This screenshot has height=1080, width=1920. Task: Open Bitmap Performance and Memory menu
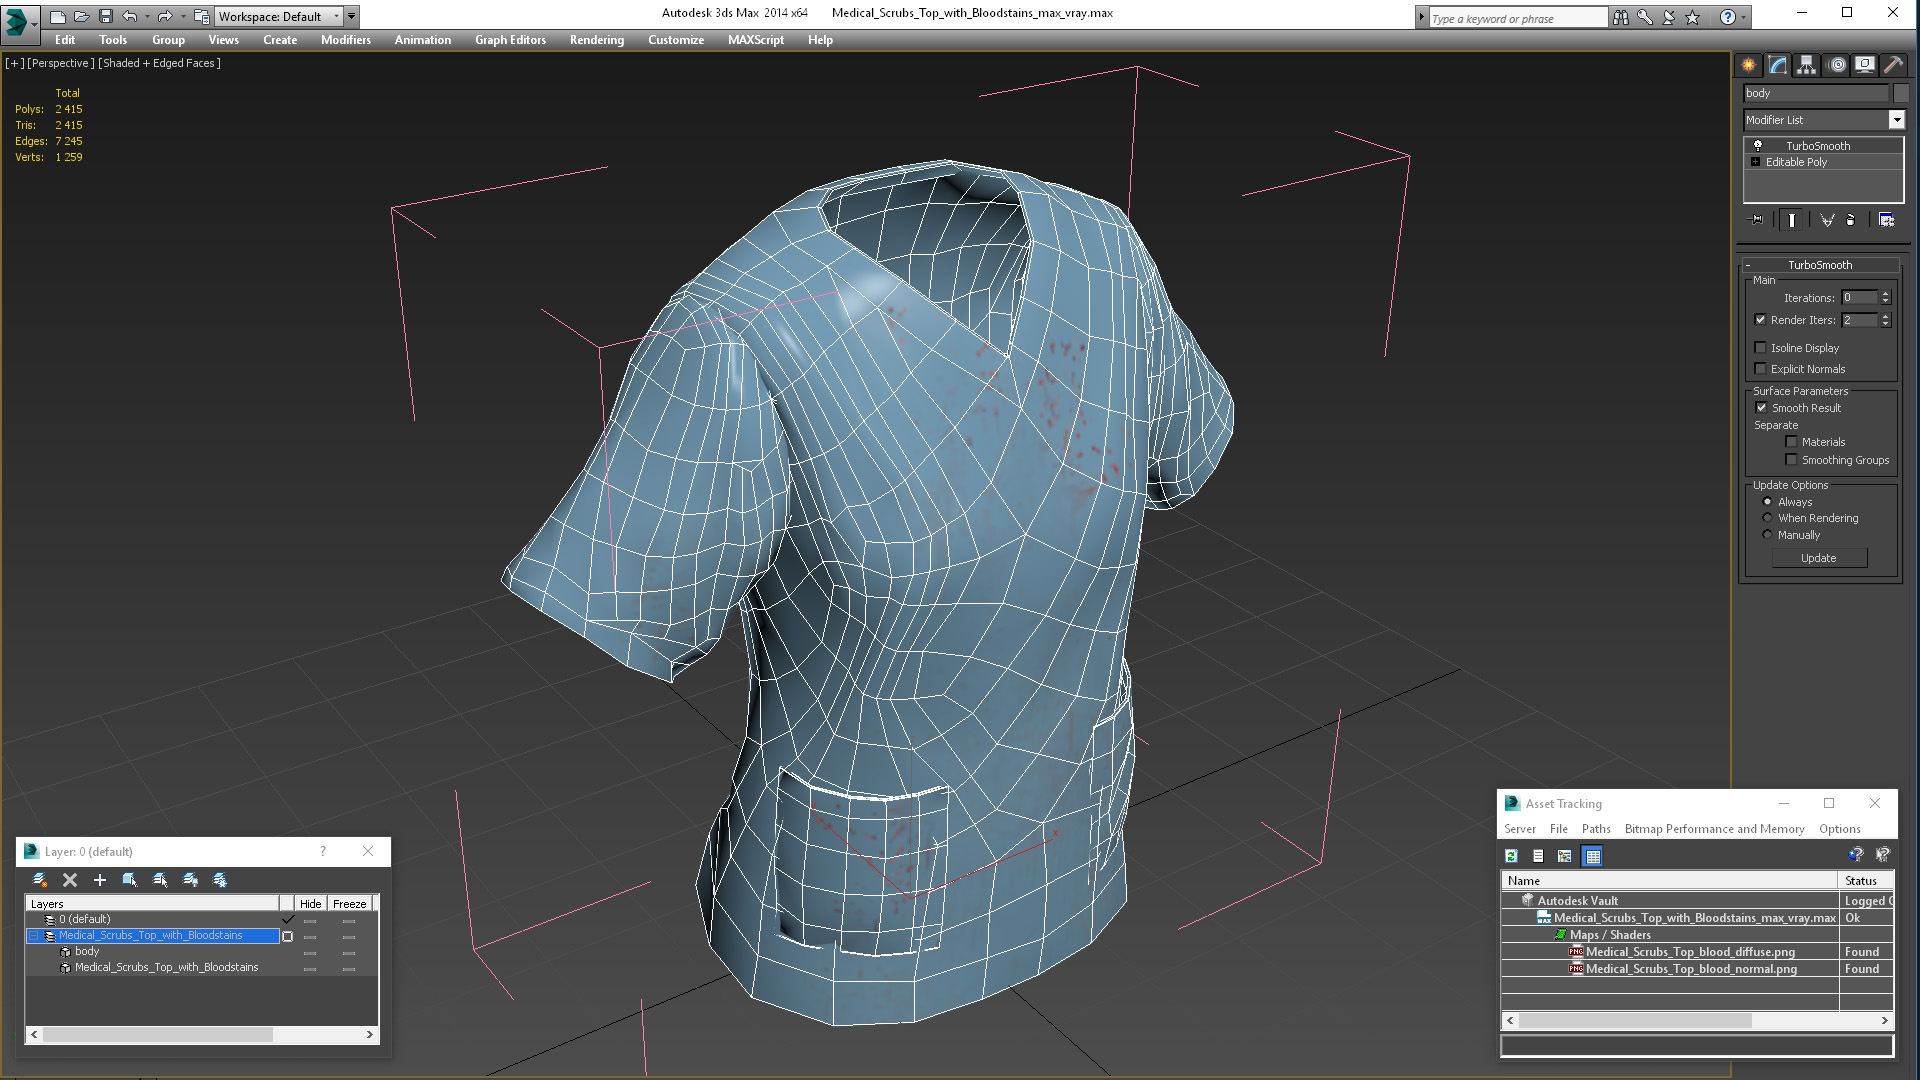coord(1714,829)
